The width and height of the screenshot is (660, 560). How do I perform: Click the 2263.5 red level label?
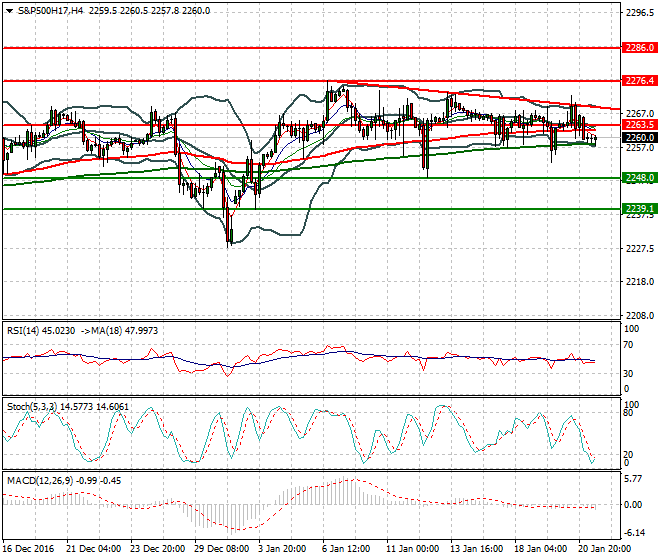pos(639,125)
